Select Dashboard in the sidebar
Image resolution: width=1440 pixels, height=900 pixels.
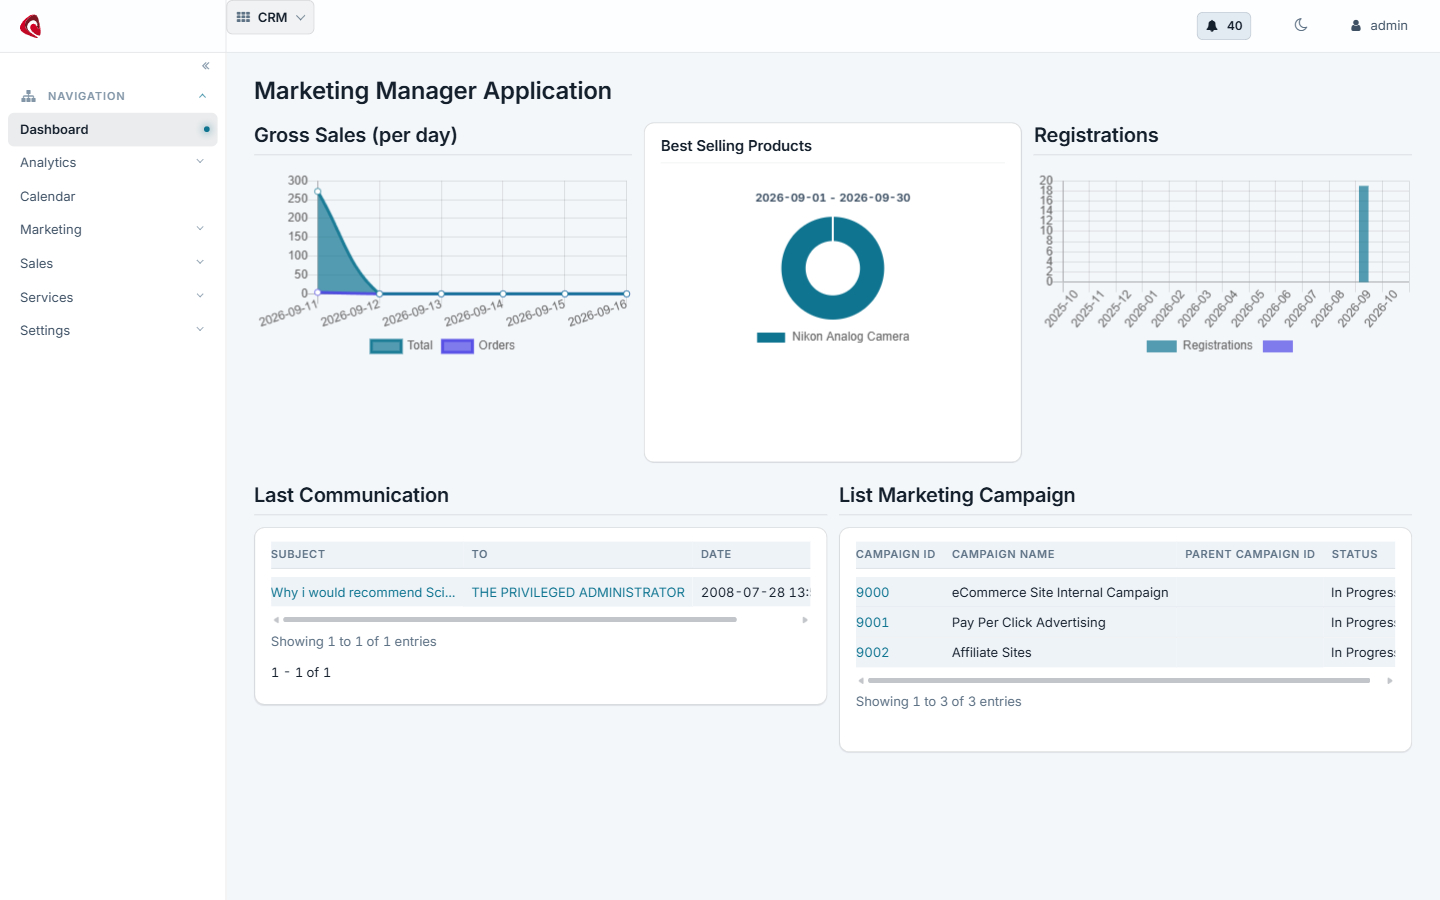pyautogui.click(x=113, y=130)
